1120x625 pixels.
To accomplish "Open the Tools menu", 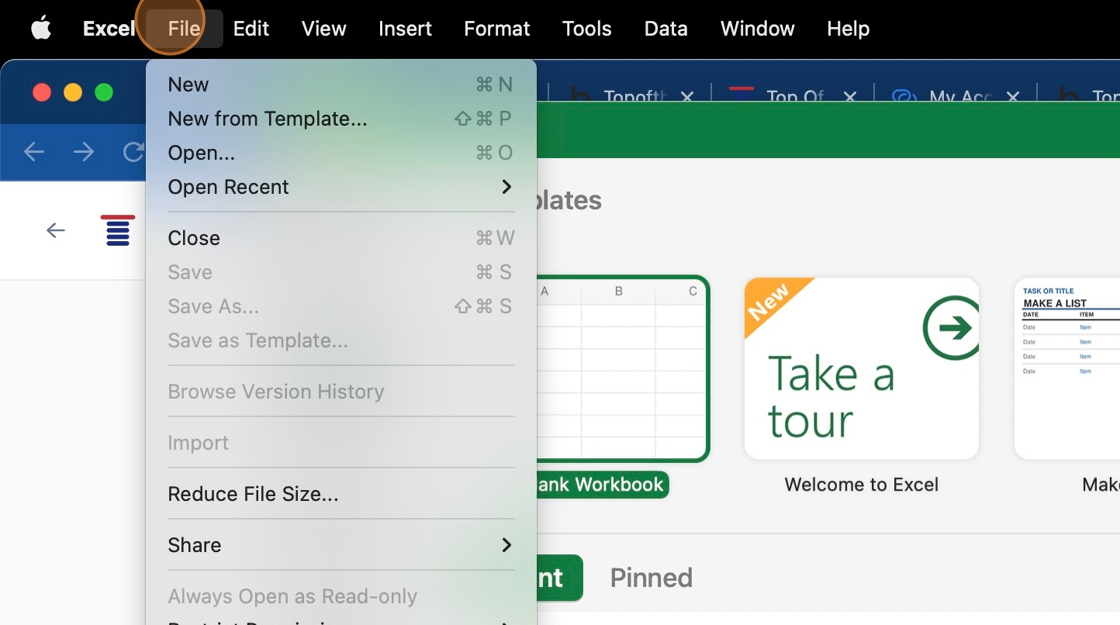I will pos(586,29).
